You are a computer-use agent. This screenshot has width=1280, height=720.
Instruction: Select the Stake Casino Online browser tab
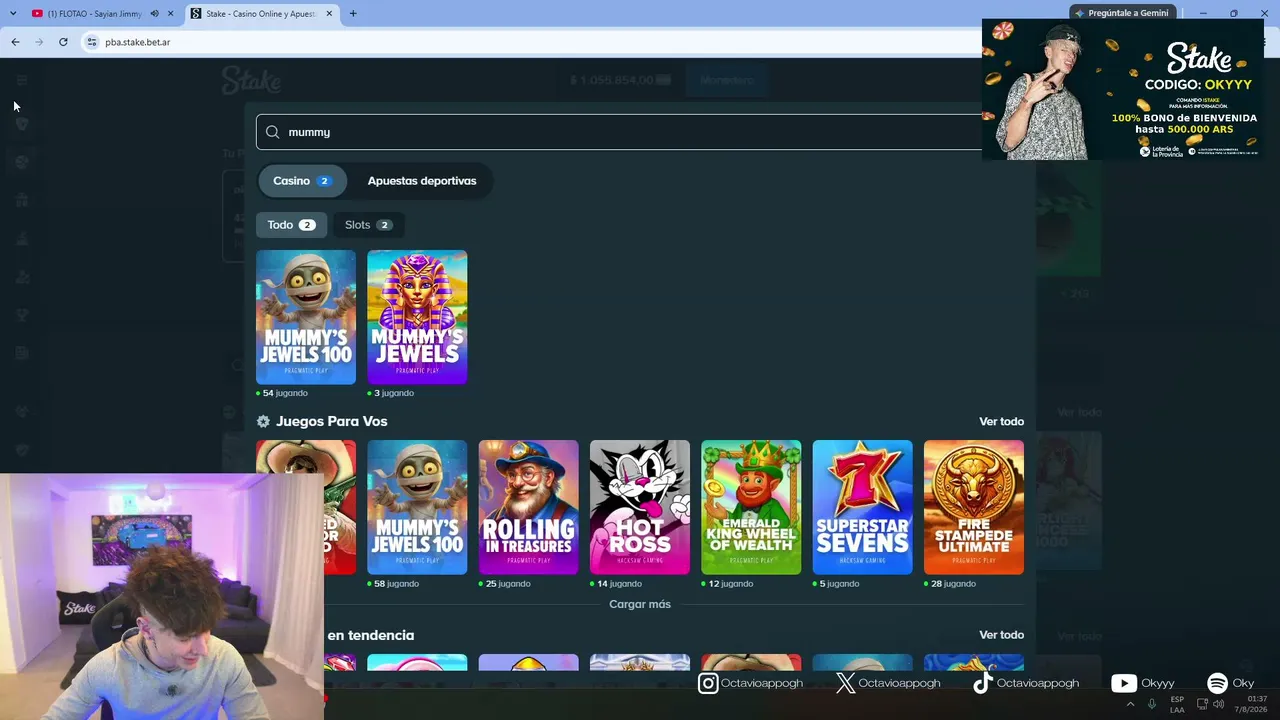click(x=260, y=14)
